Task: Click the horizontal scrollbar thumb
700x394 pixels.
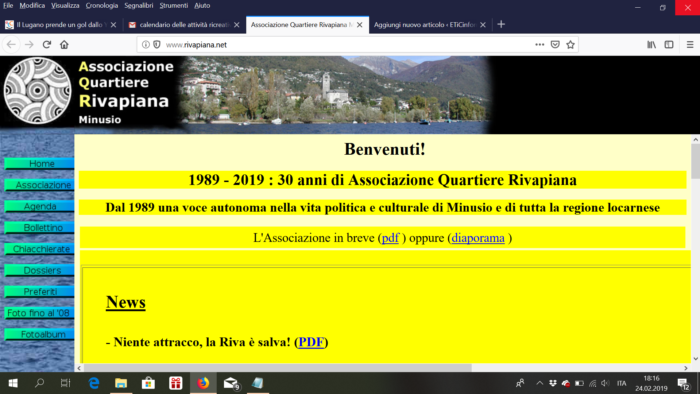Action: [x=278, y=368]
